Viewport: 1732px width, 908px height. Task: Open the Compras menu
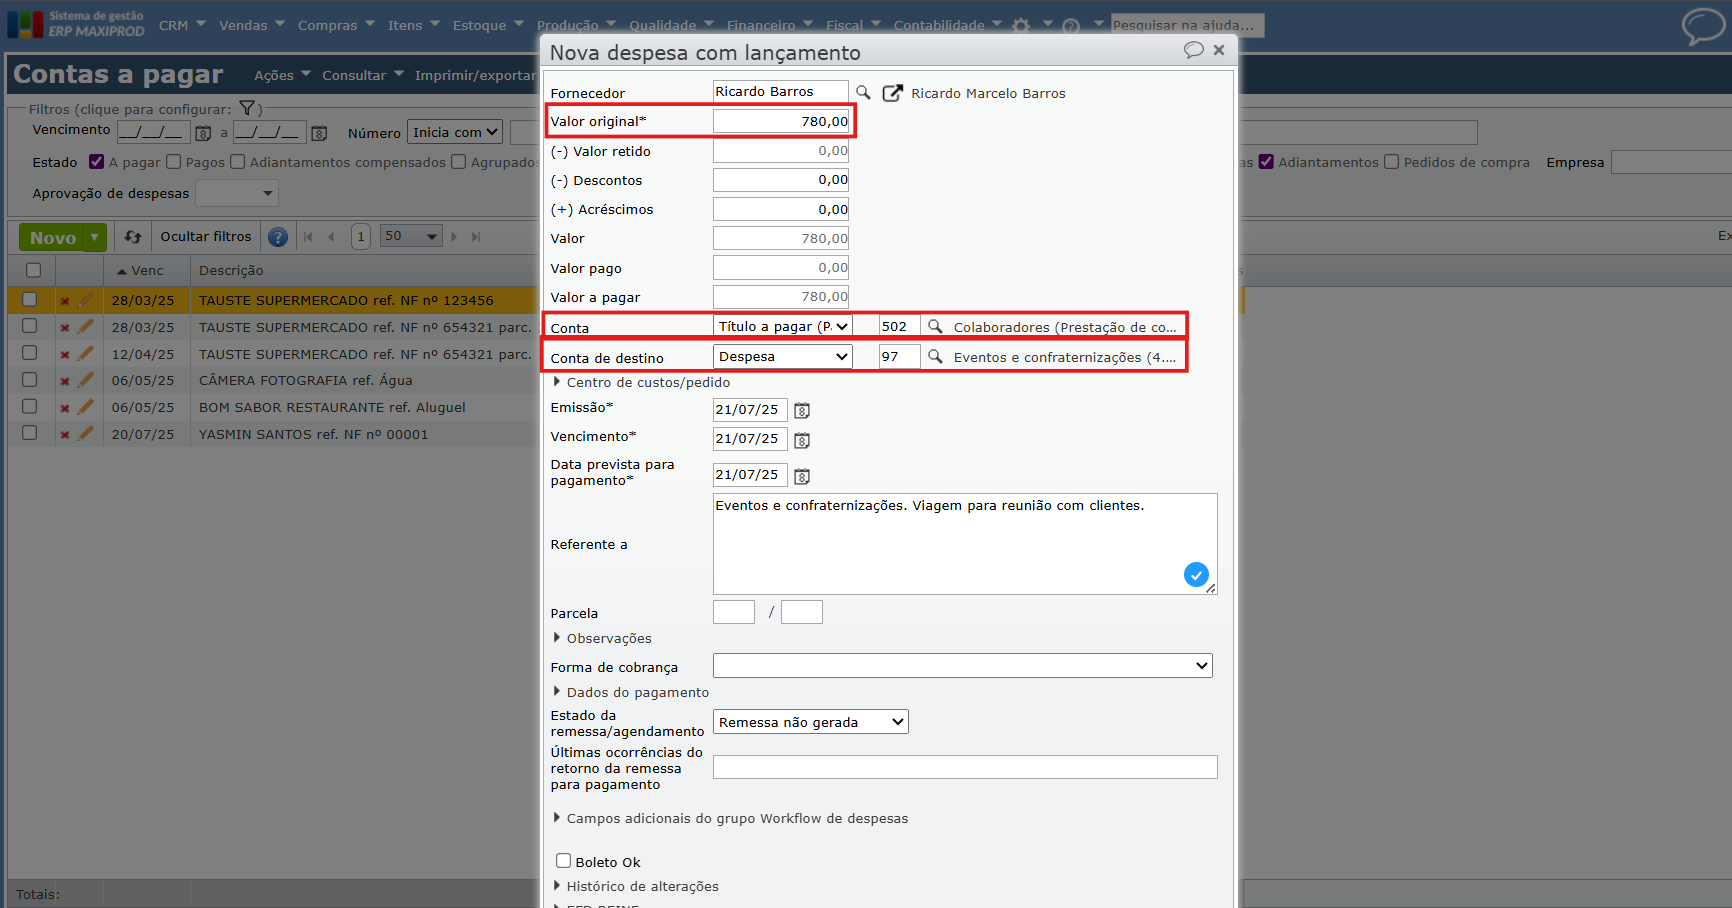coord(336,25)
